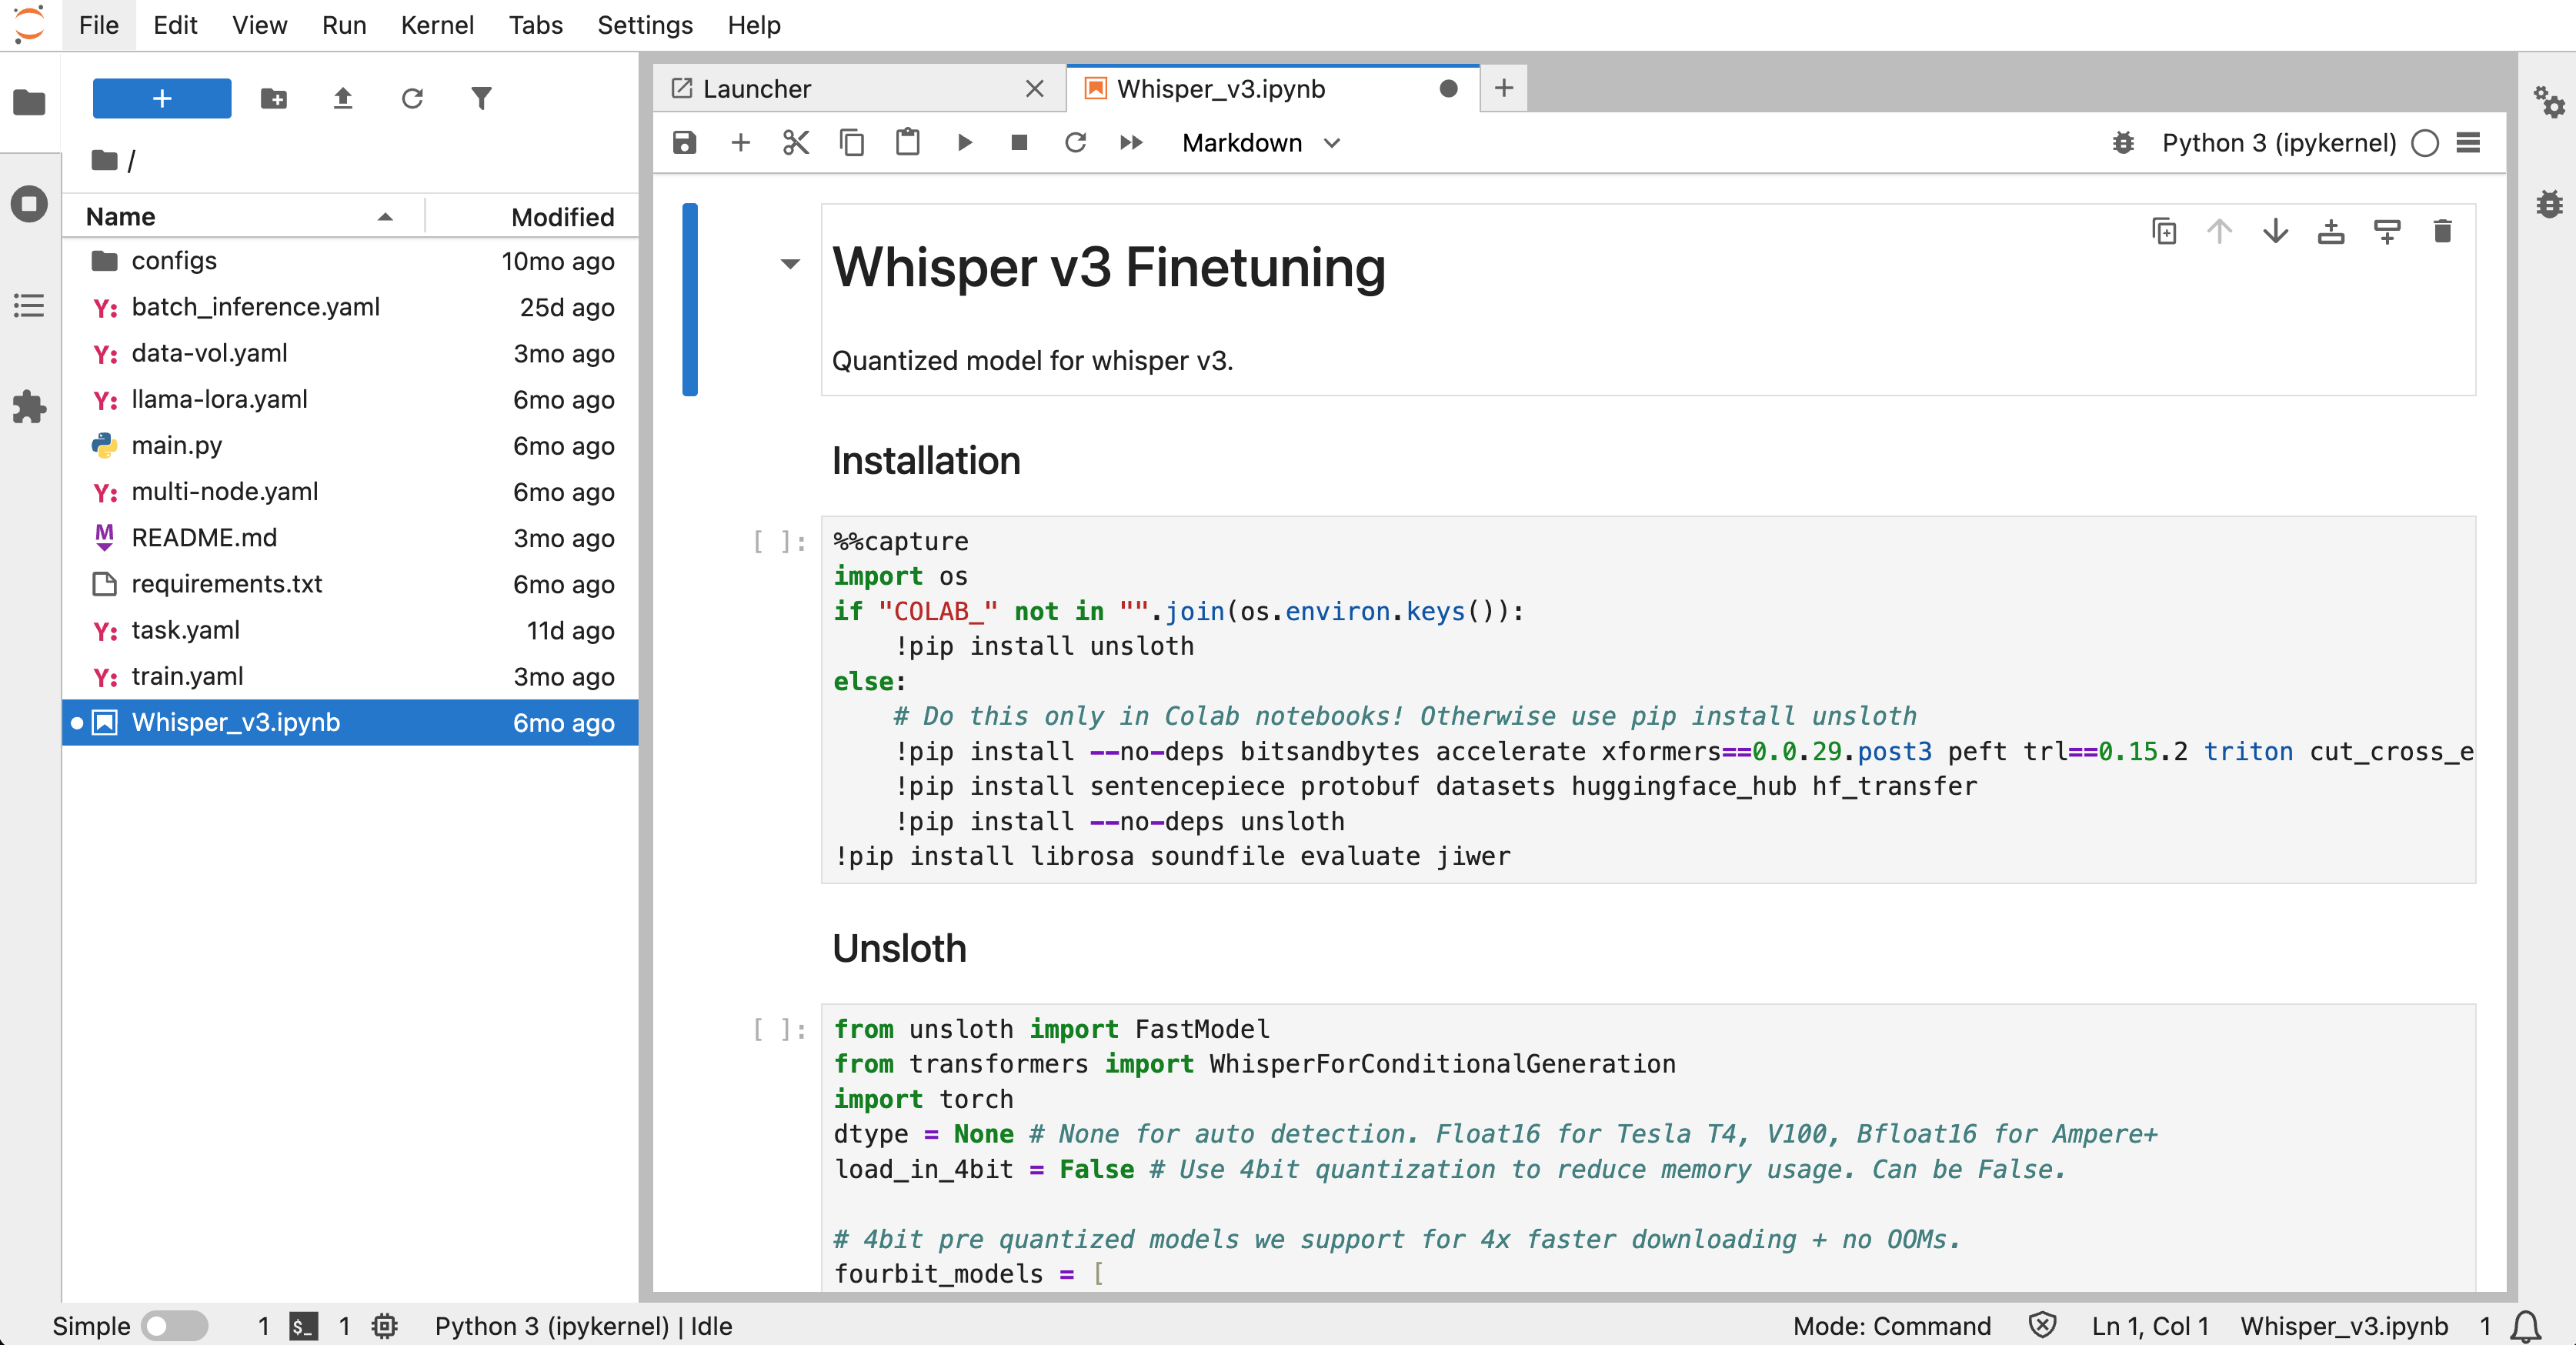
Task: Collapse the Whisper v3 Finetuning heading section
Action: pos(790,264)
